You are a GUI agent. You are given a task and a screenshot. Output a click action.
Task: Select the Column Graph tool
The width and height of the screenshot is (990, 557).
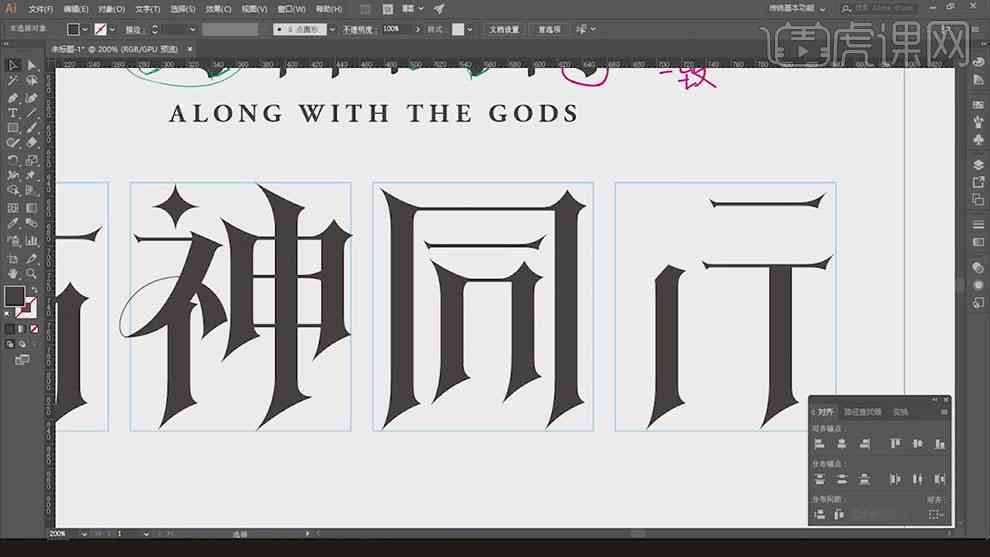click(32, 241)
